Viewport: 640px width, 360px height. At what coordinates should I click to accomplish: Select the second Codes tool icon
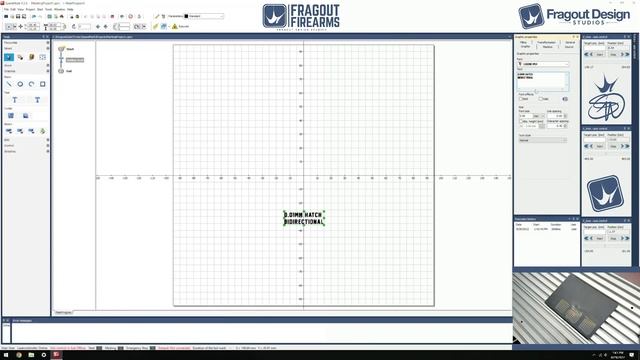pos(26,116)
